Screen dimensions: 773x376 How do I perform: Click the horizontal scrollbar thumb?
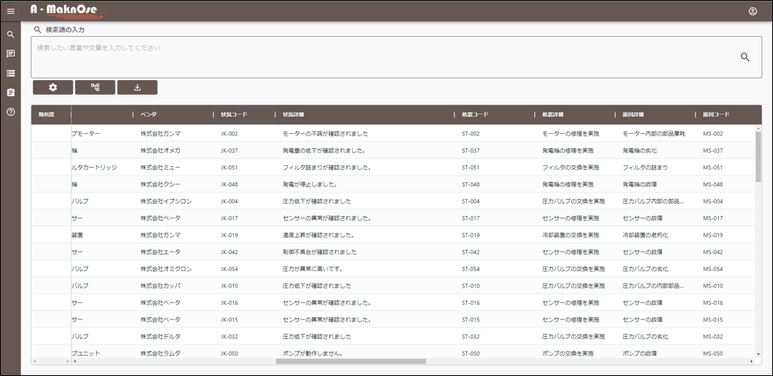click(351, 361)
